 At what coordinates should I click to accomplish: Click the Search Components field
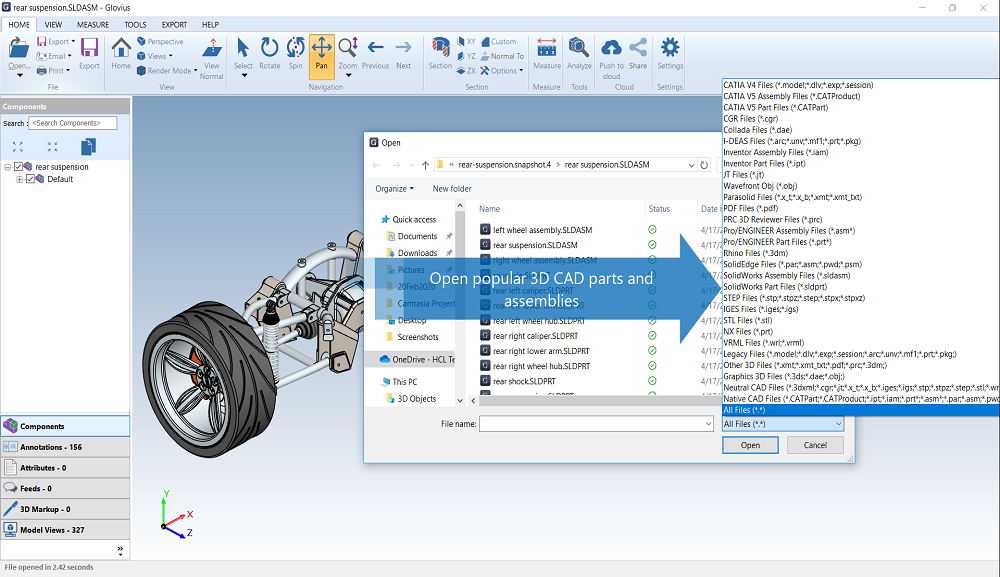pos(73,123)
